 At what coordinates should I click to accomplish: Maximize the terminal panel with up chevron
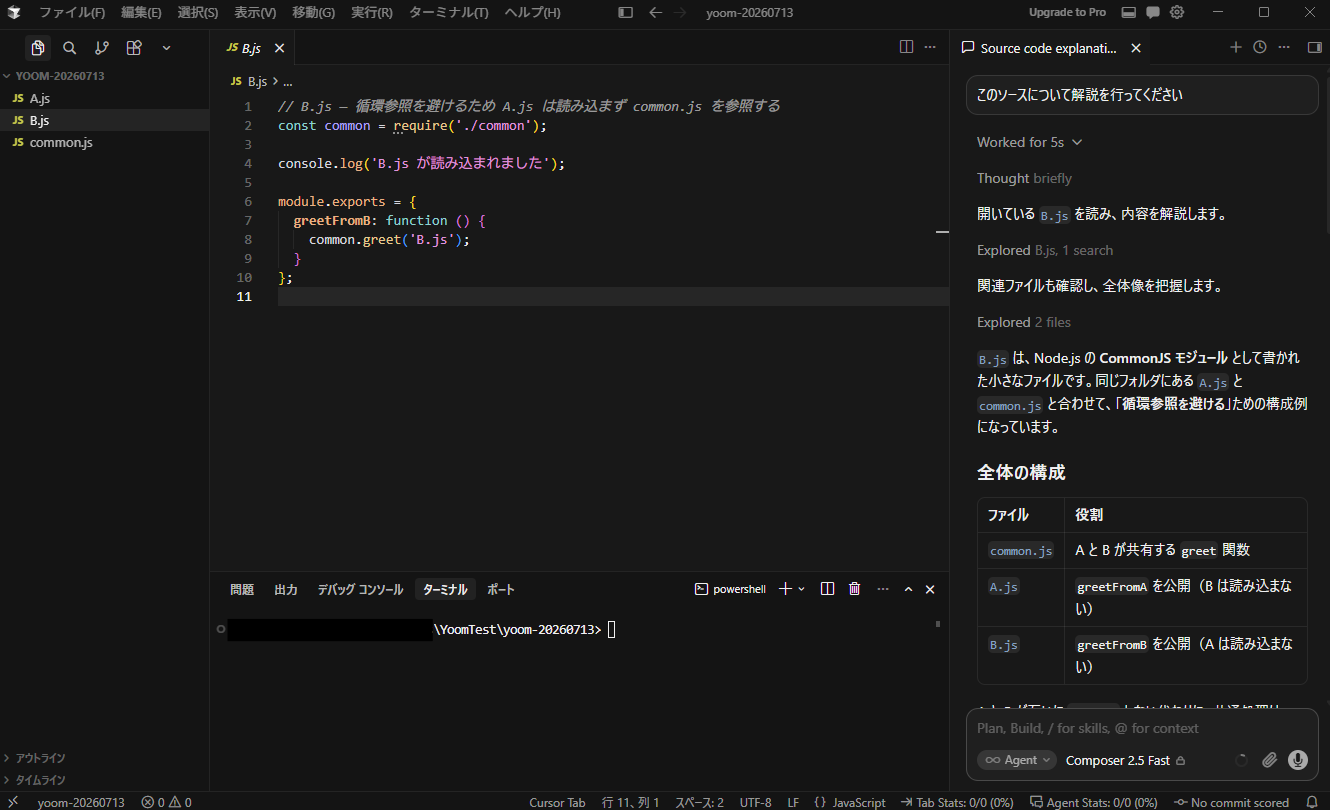[x=908, y=589]
